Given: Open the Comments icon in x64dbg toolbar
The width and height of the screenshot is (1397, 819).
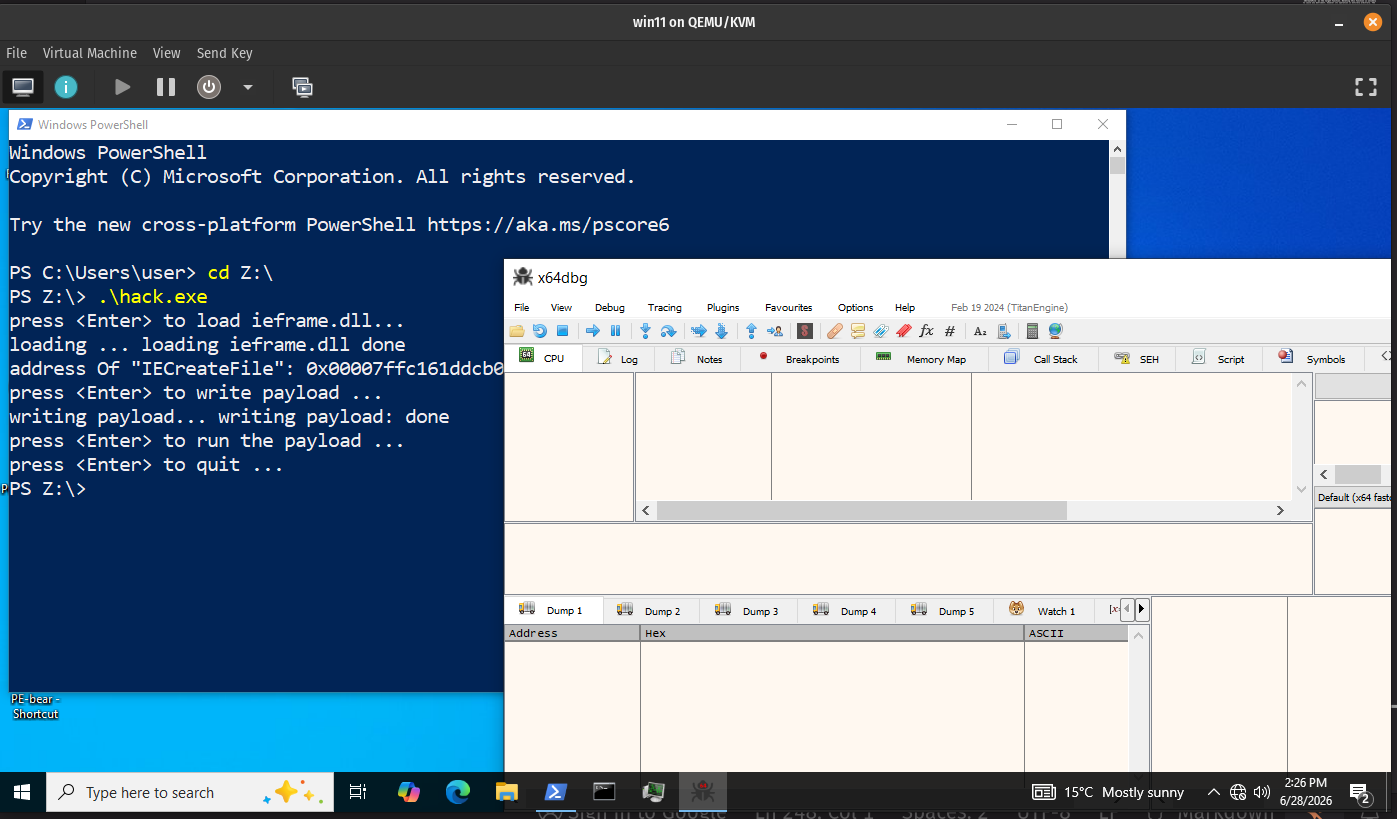Looking at the screenshot, I should pyautogui.click(x=858, y=331).
